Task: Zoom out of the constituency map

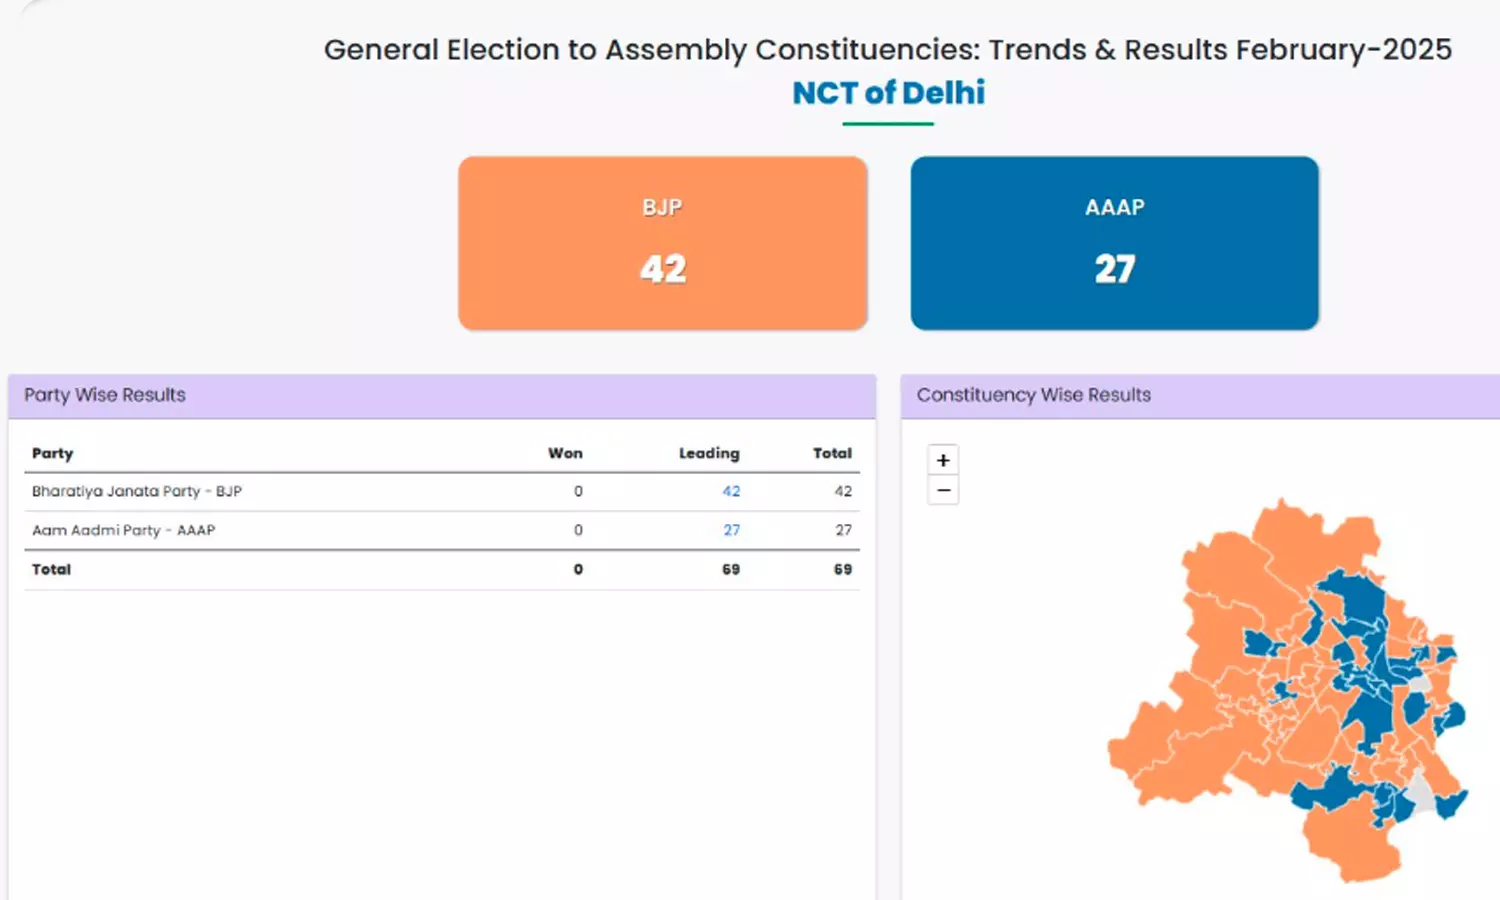Action: (943, 490)
